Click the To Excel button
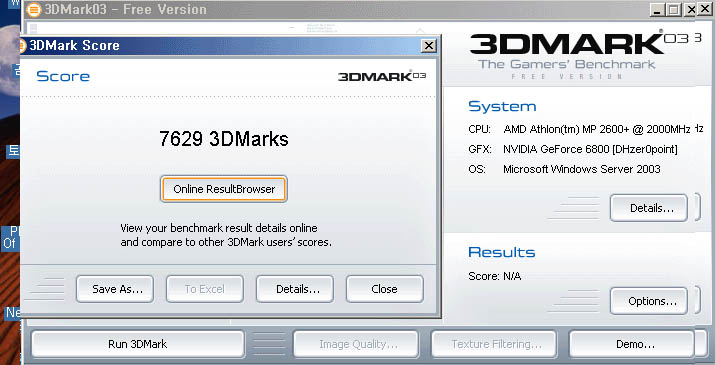This screenshot has width=716, height=365. [205, 289]
